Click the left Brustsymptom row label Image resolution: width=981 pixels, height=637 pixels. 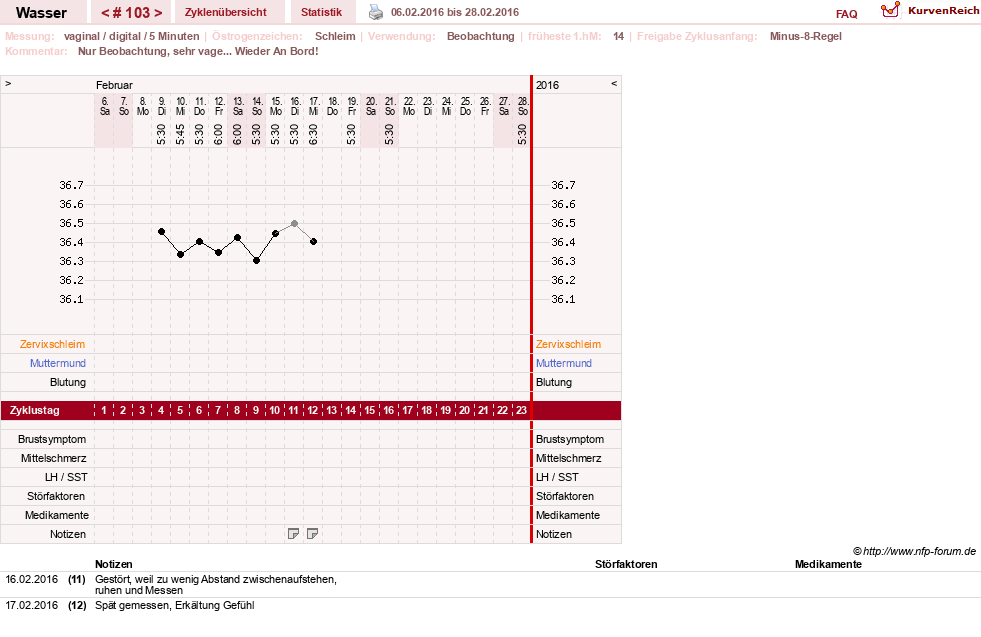tap(52, 439)
